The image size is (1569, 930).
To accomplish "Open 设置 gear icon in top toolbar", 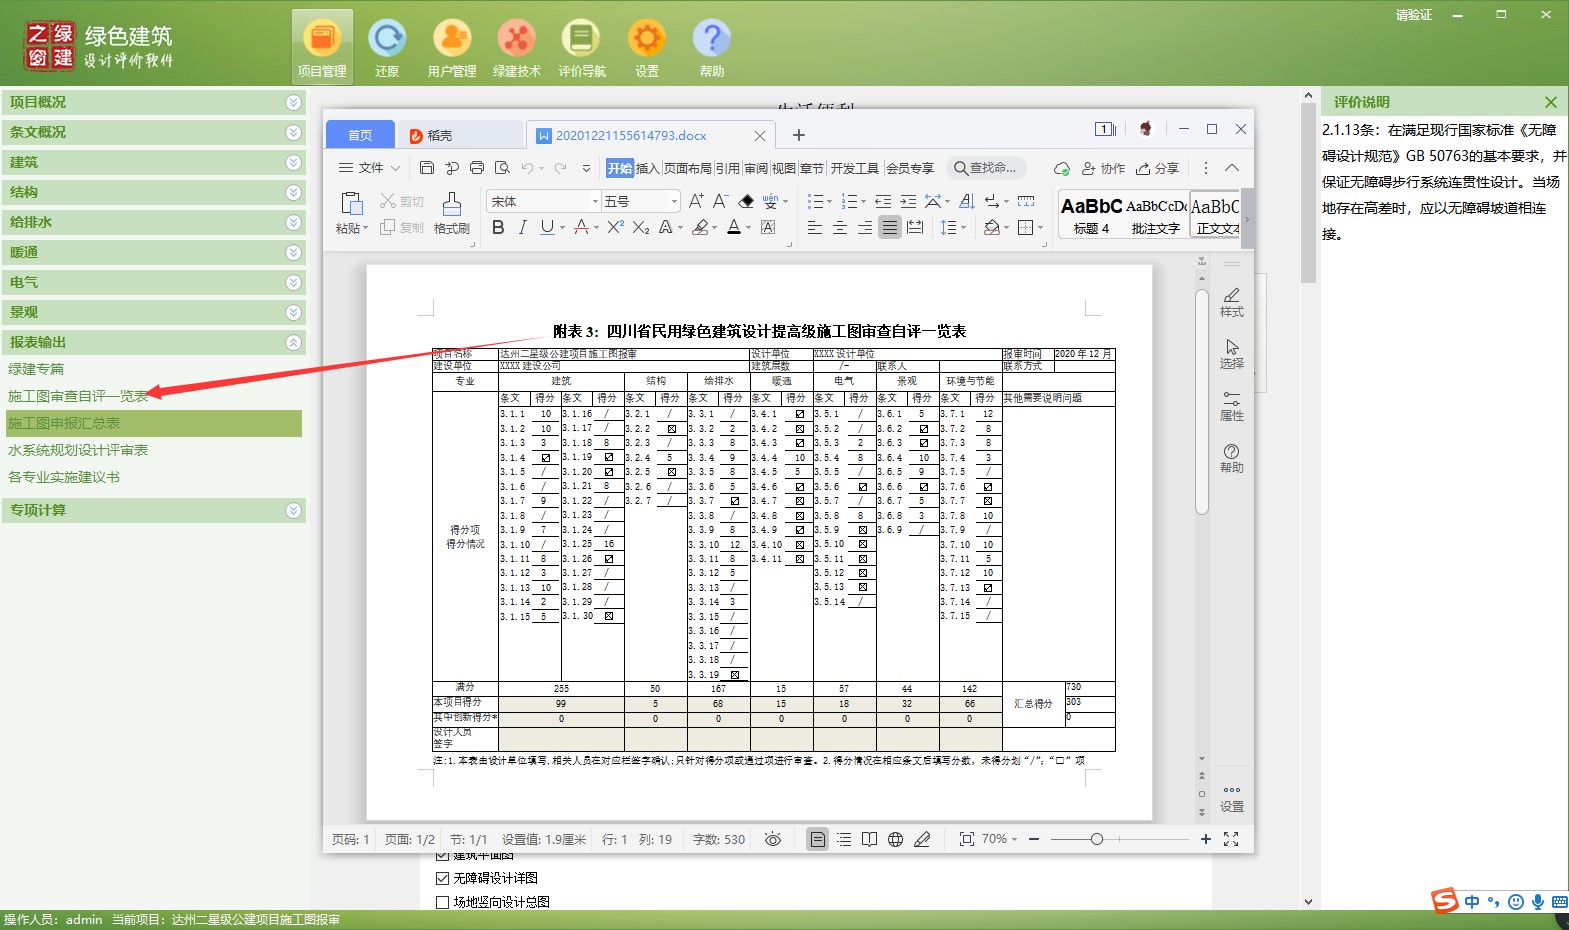I will pos(646,47).
